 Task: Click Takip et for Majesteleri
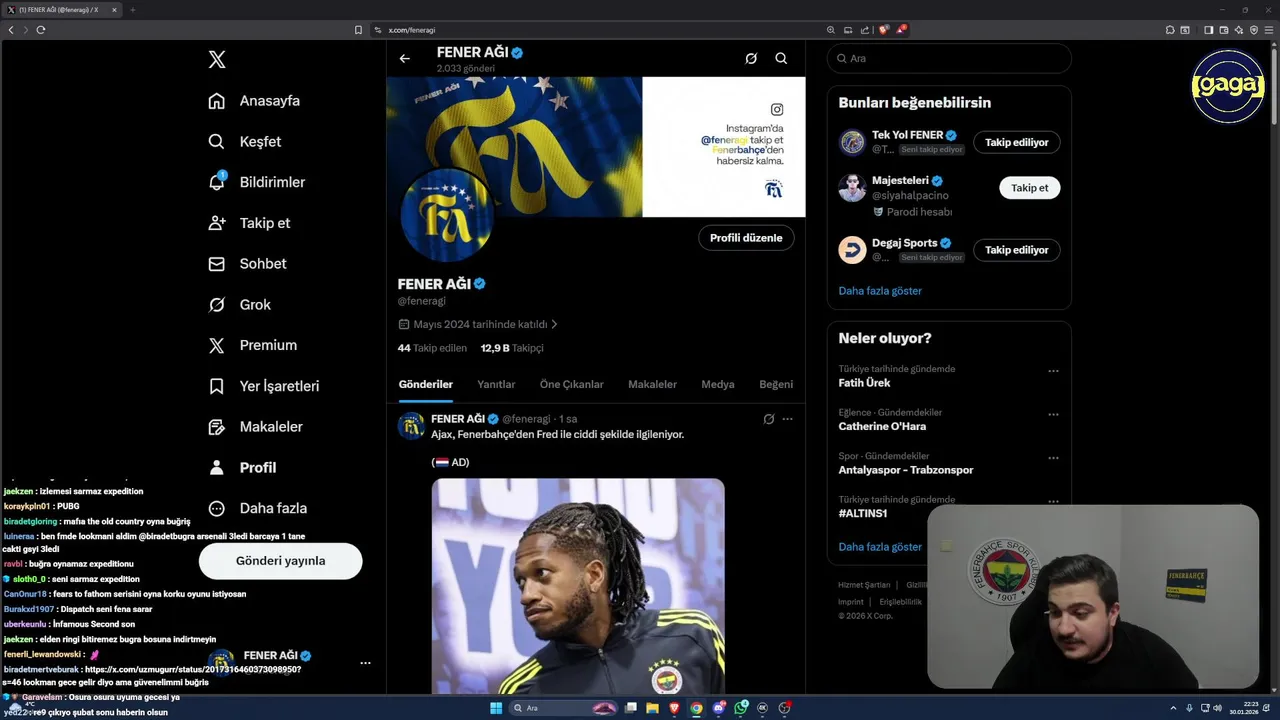(1029, 188)
